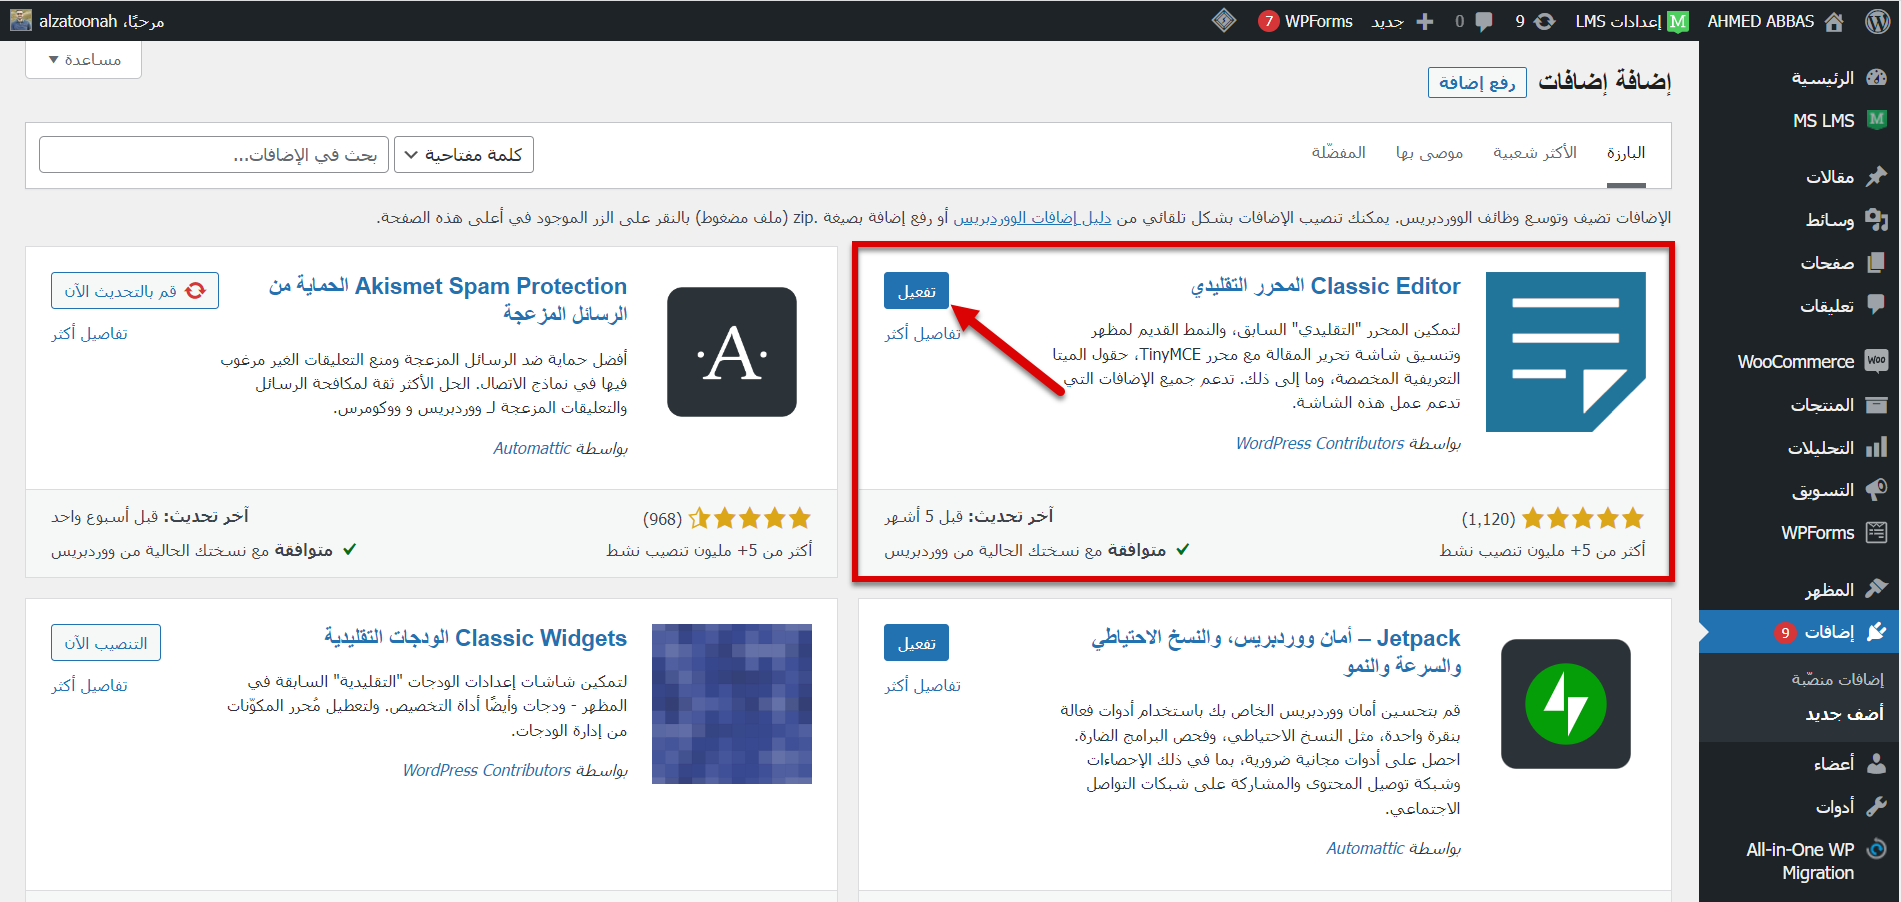This screenshot has width=1901, height=902.
Task: Open the updates icon showing 9
Action: (1545, 21)
